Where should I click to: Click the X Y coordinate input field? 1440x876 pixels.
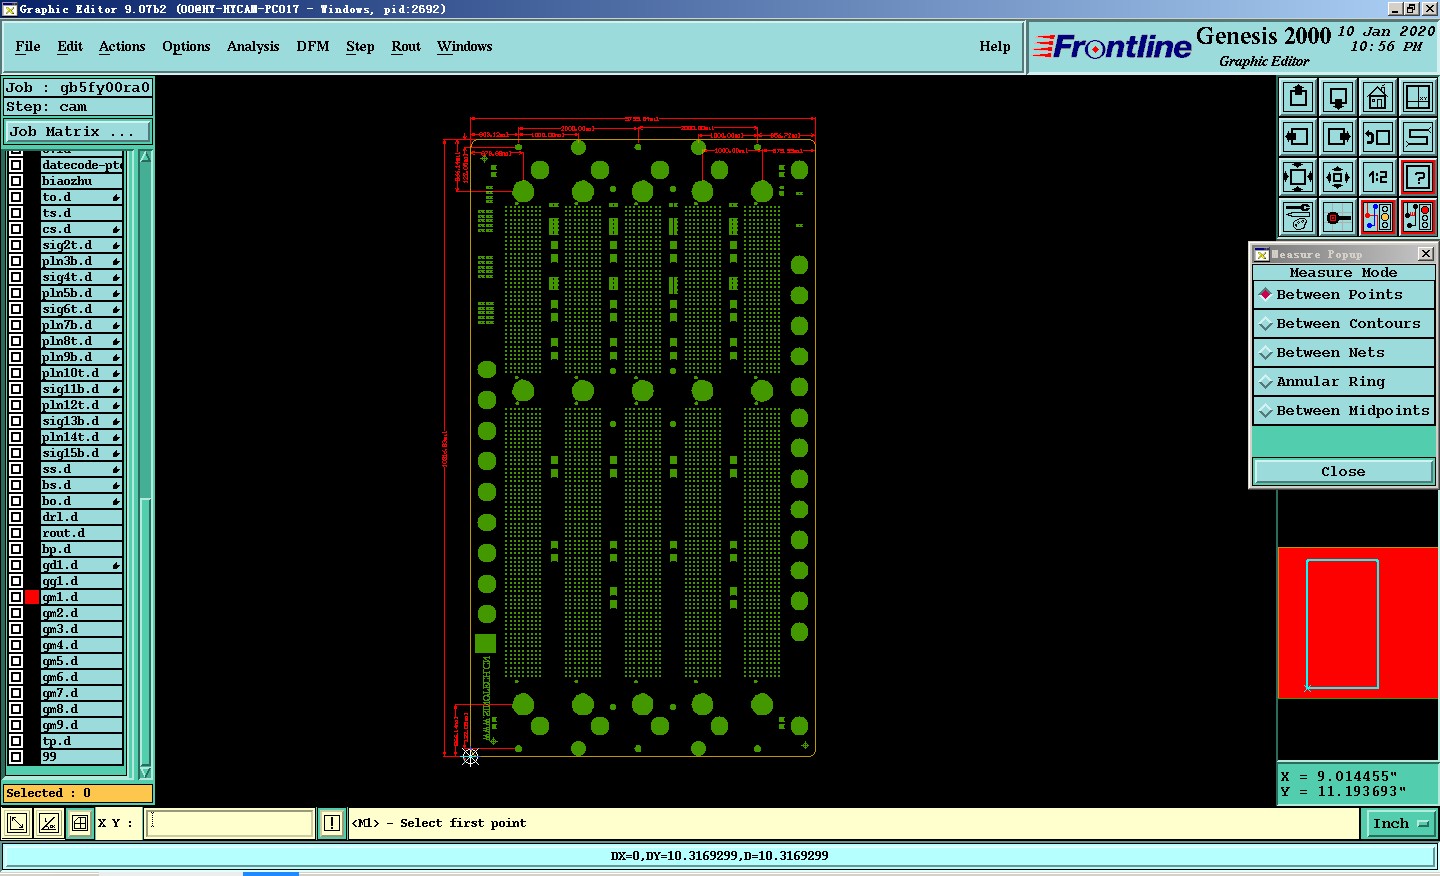click(x=230, y=823)
